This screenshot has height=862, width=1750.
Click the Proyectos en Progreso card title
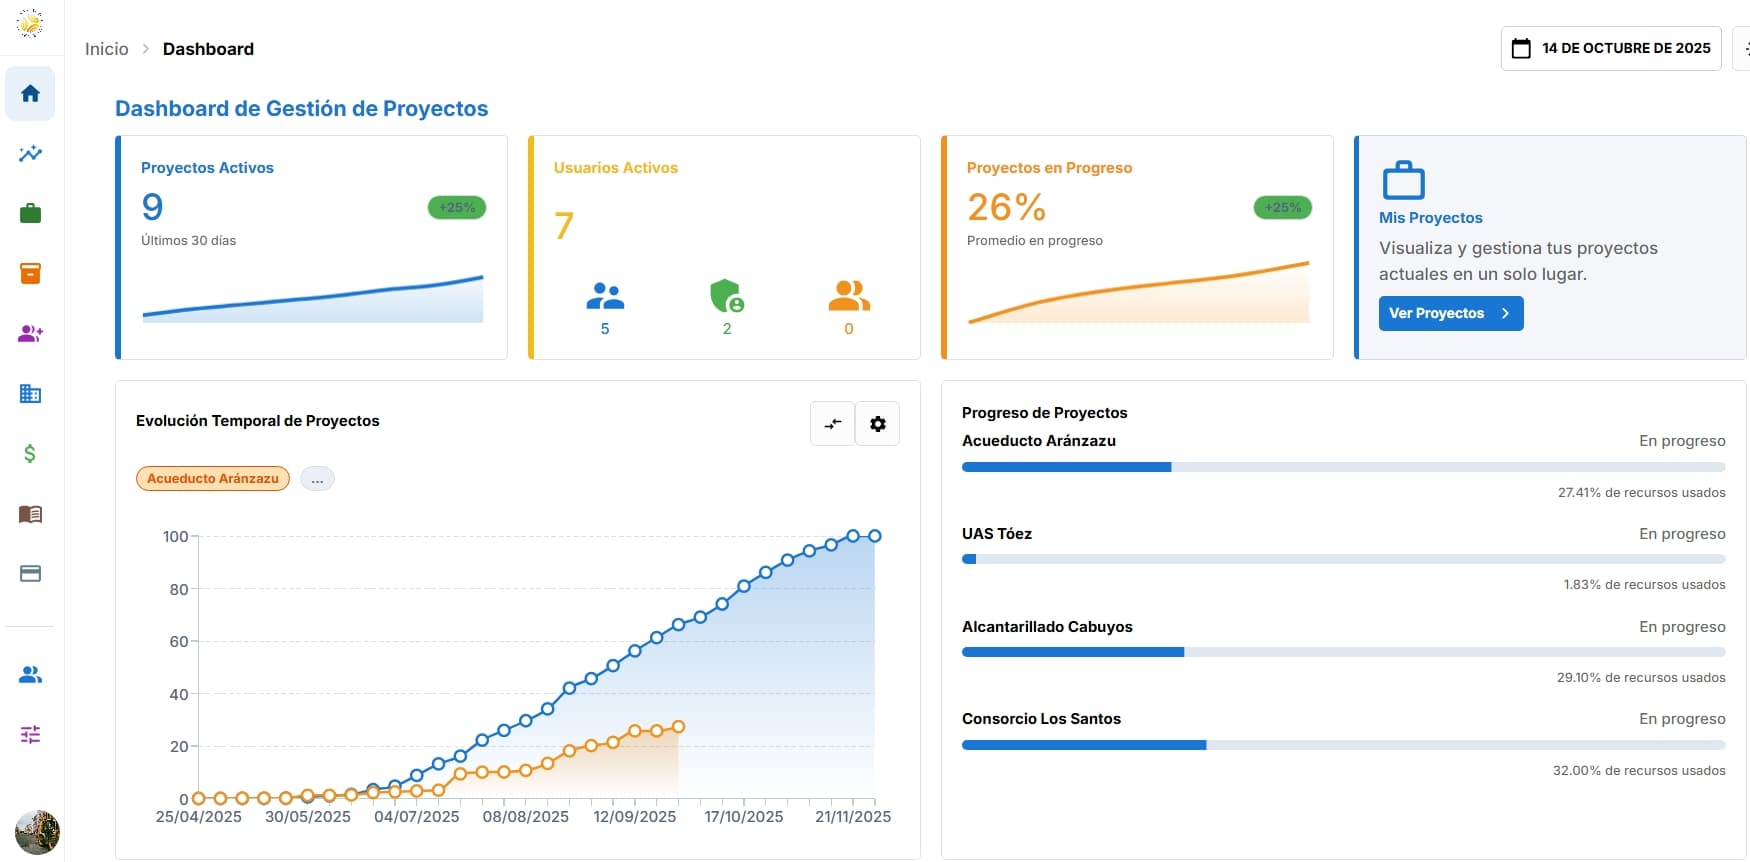(1049, 168)
